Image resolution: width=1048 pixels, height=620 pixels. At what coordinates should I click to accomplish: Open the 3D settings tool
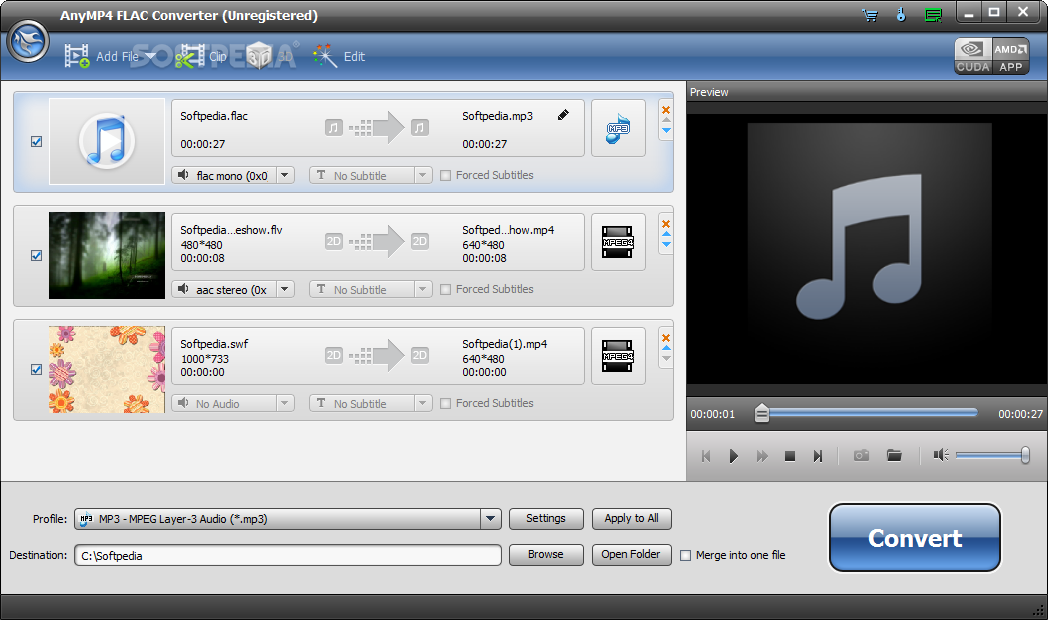[x=269, y=56]
